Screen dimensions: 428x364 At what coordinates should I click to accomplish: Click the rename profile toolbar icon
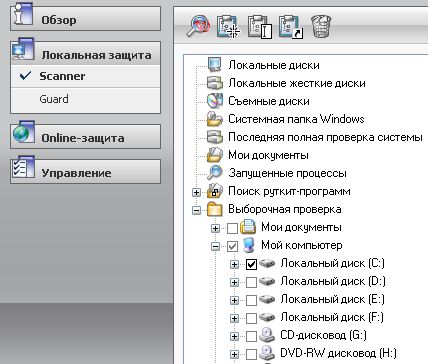260,27
